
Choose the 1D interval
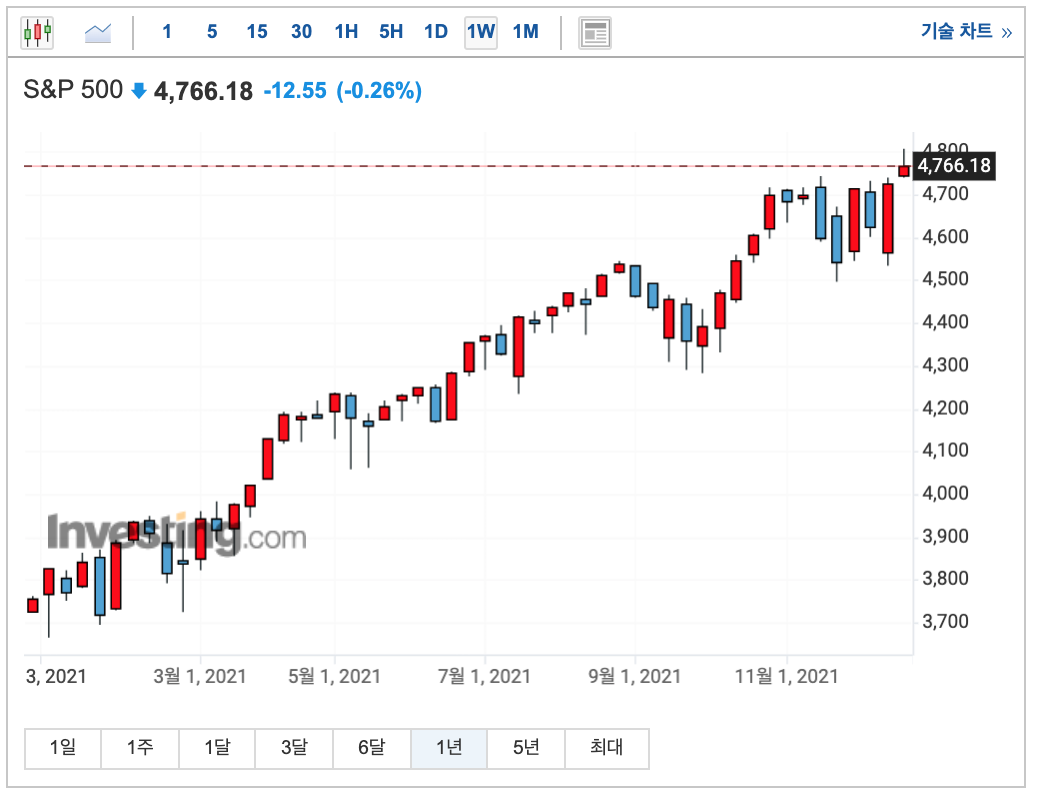click(436, 32)
